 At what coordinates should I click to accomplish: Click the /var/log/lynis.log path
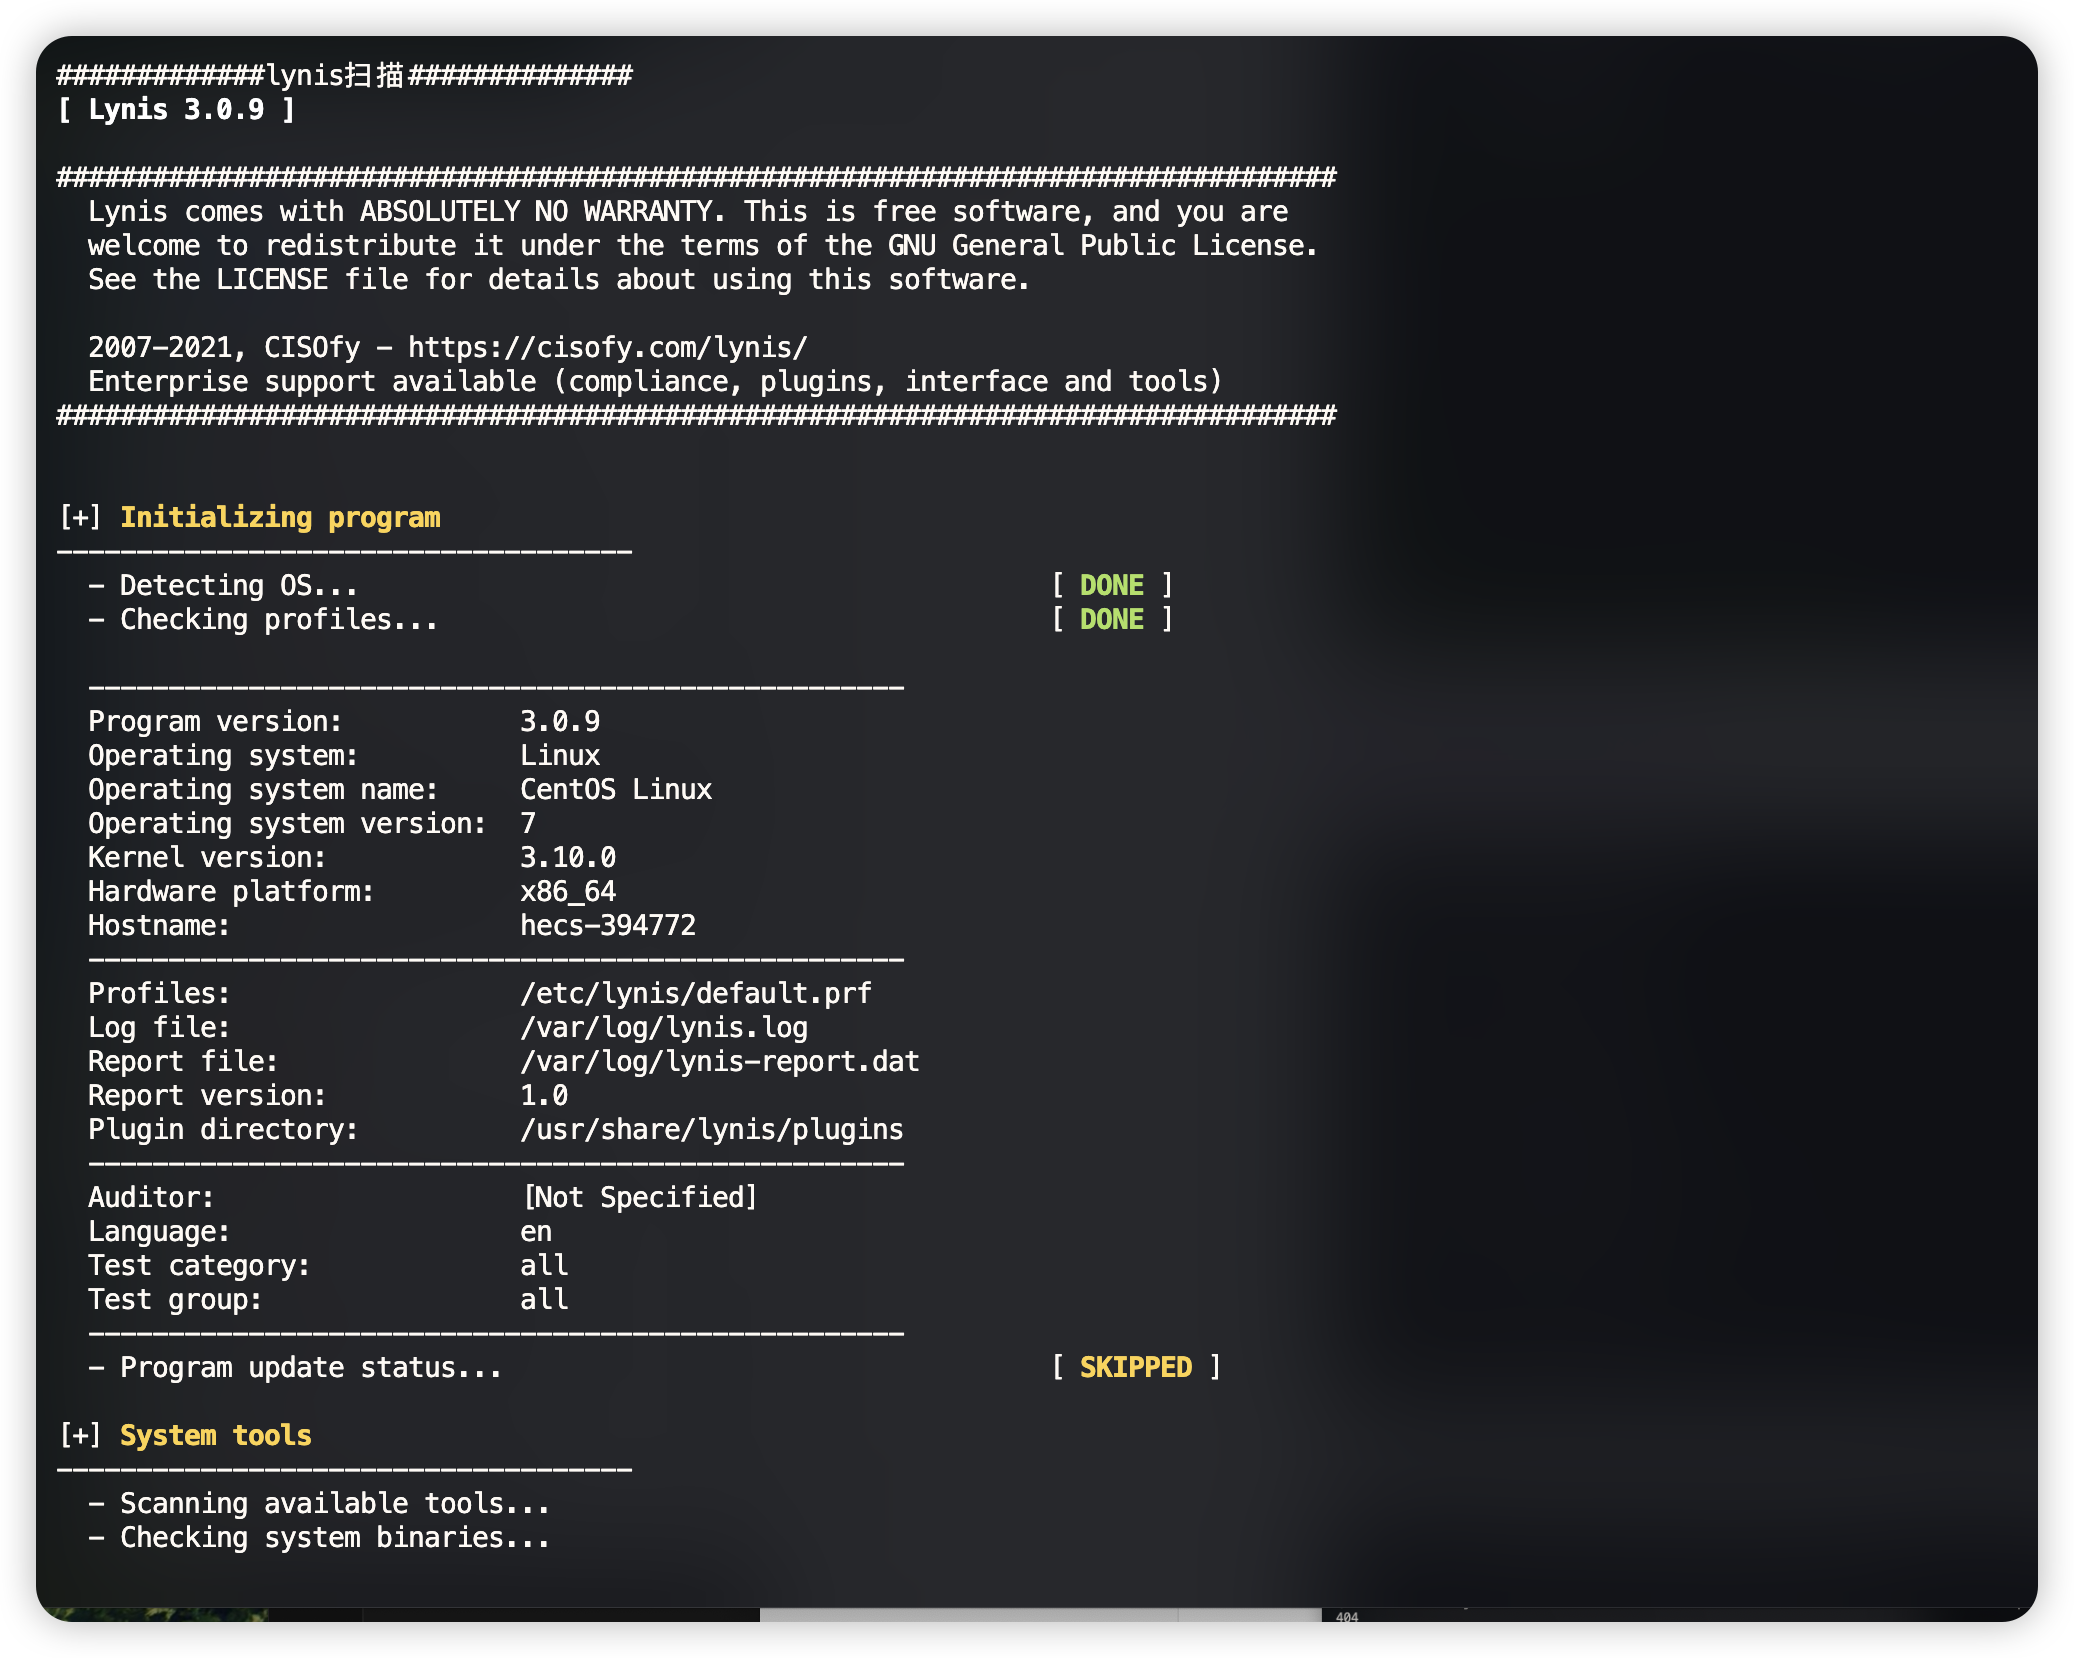[x=663, y=1027]
